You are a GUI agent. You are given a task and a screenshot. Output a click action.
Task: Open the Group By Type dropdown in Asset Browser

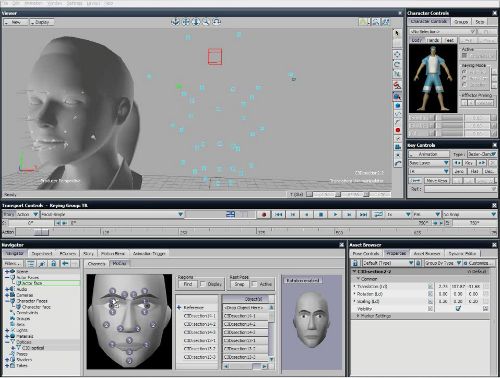pos(443,263)
